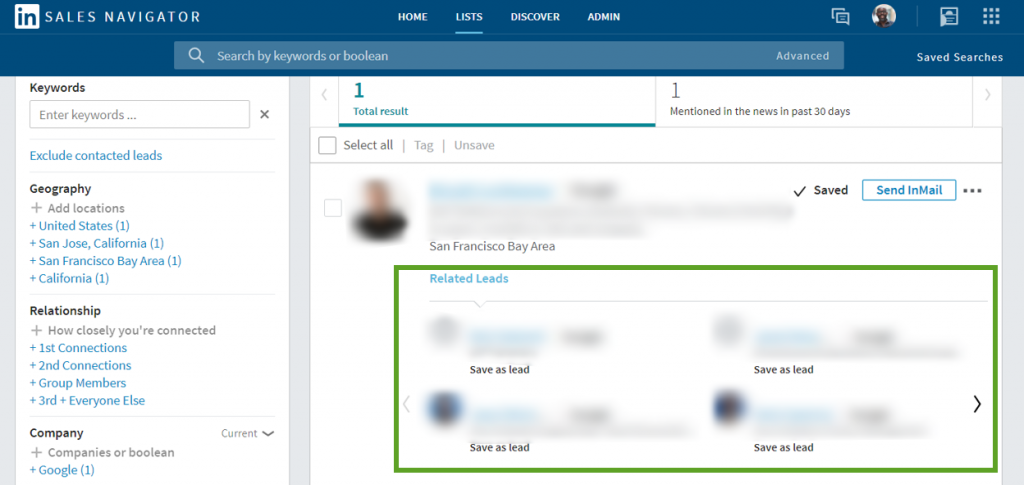Clear the keywords field with X

[x=265, y=115]
